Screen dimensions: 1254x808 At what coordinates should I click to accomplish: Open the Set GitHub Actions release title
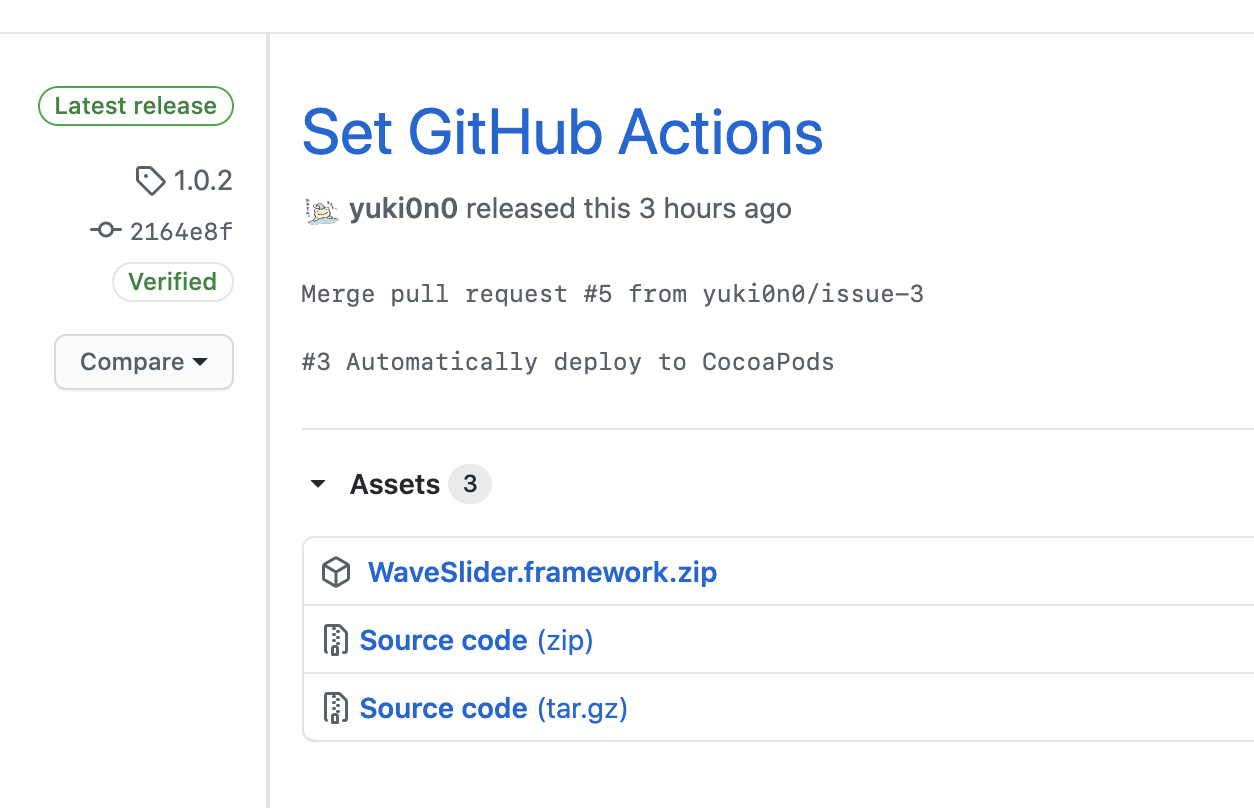tap(562, 133)
